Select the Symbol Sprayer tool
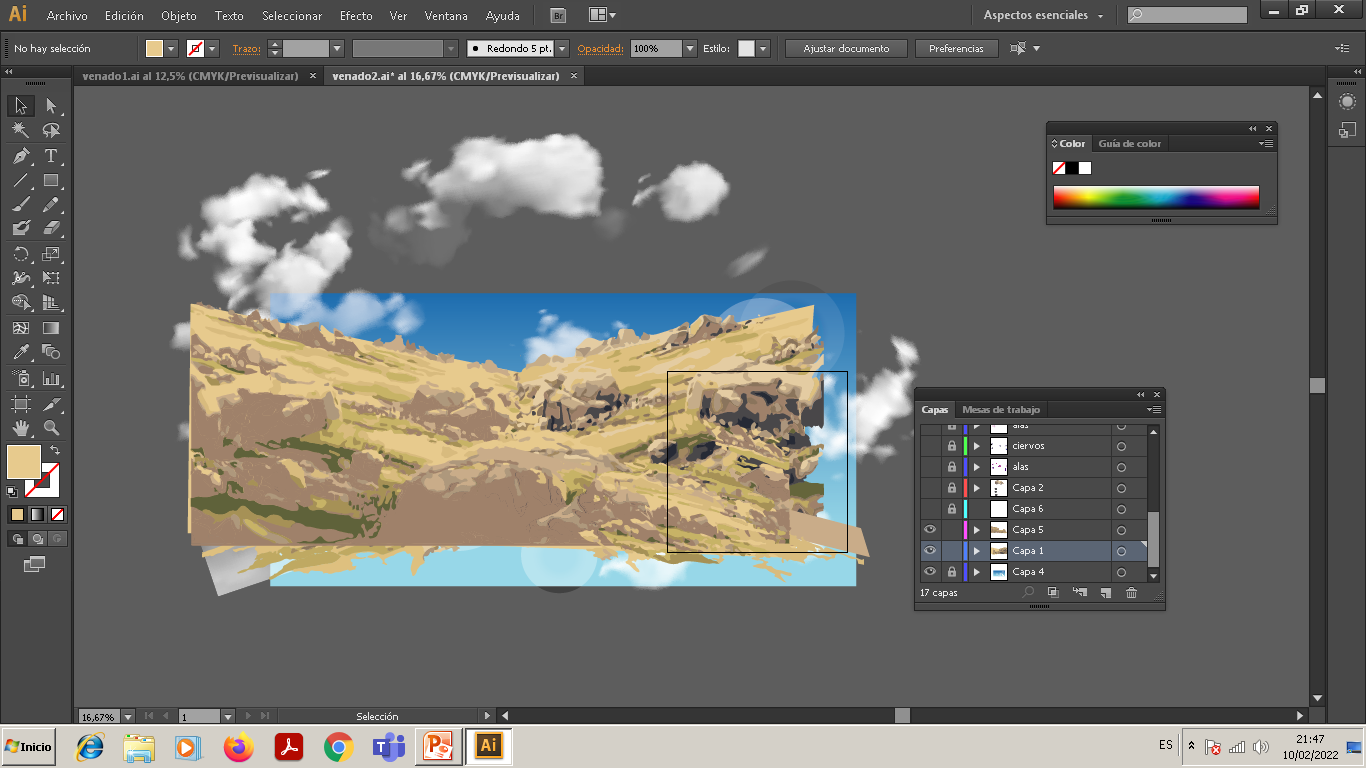 [x=20, y=378]
